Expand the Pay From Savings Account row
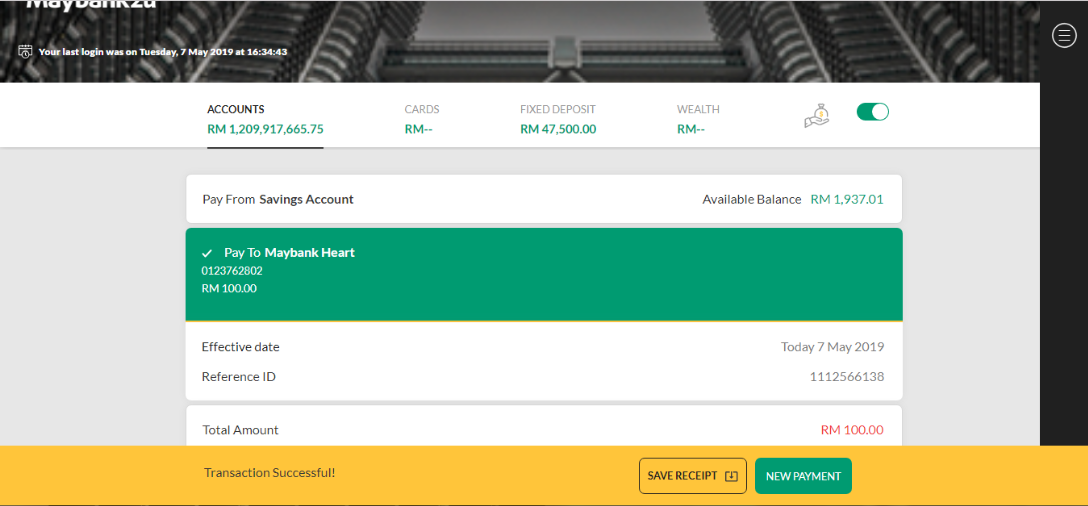 (544, 199)
